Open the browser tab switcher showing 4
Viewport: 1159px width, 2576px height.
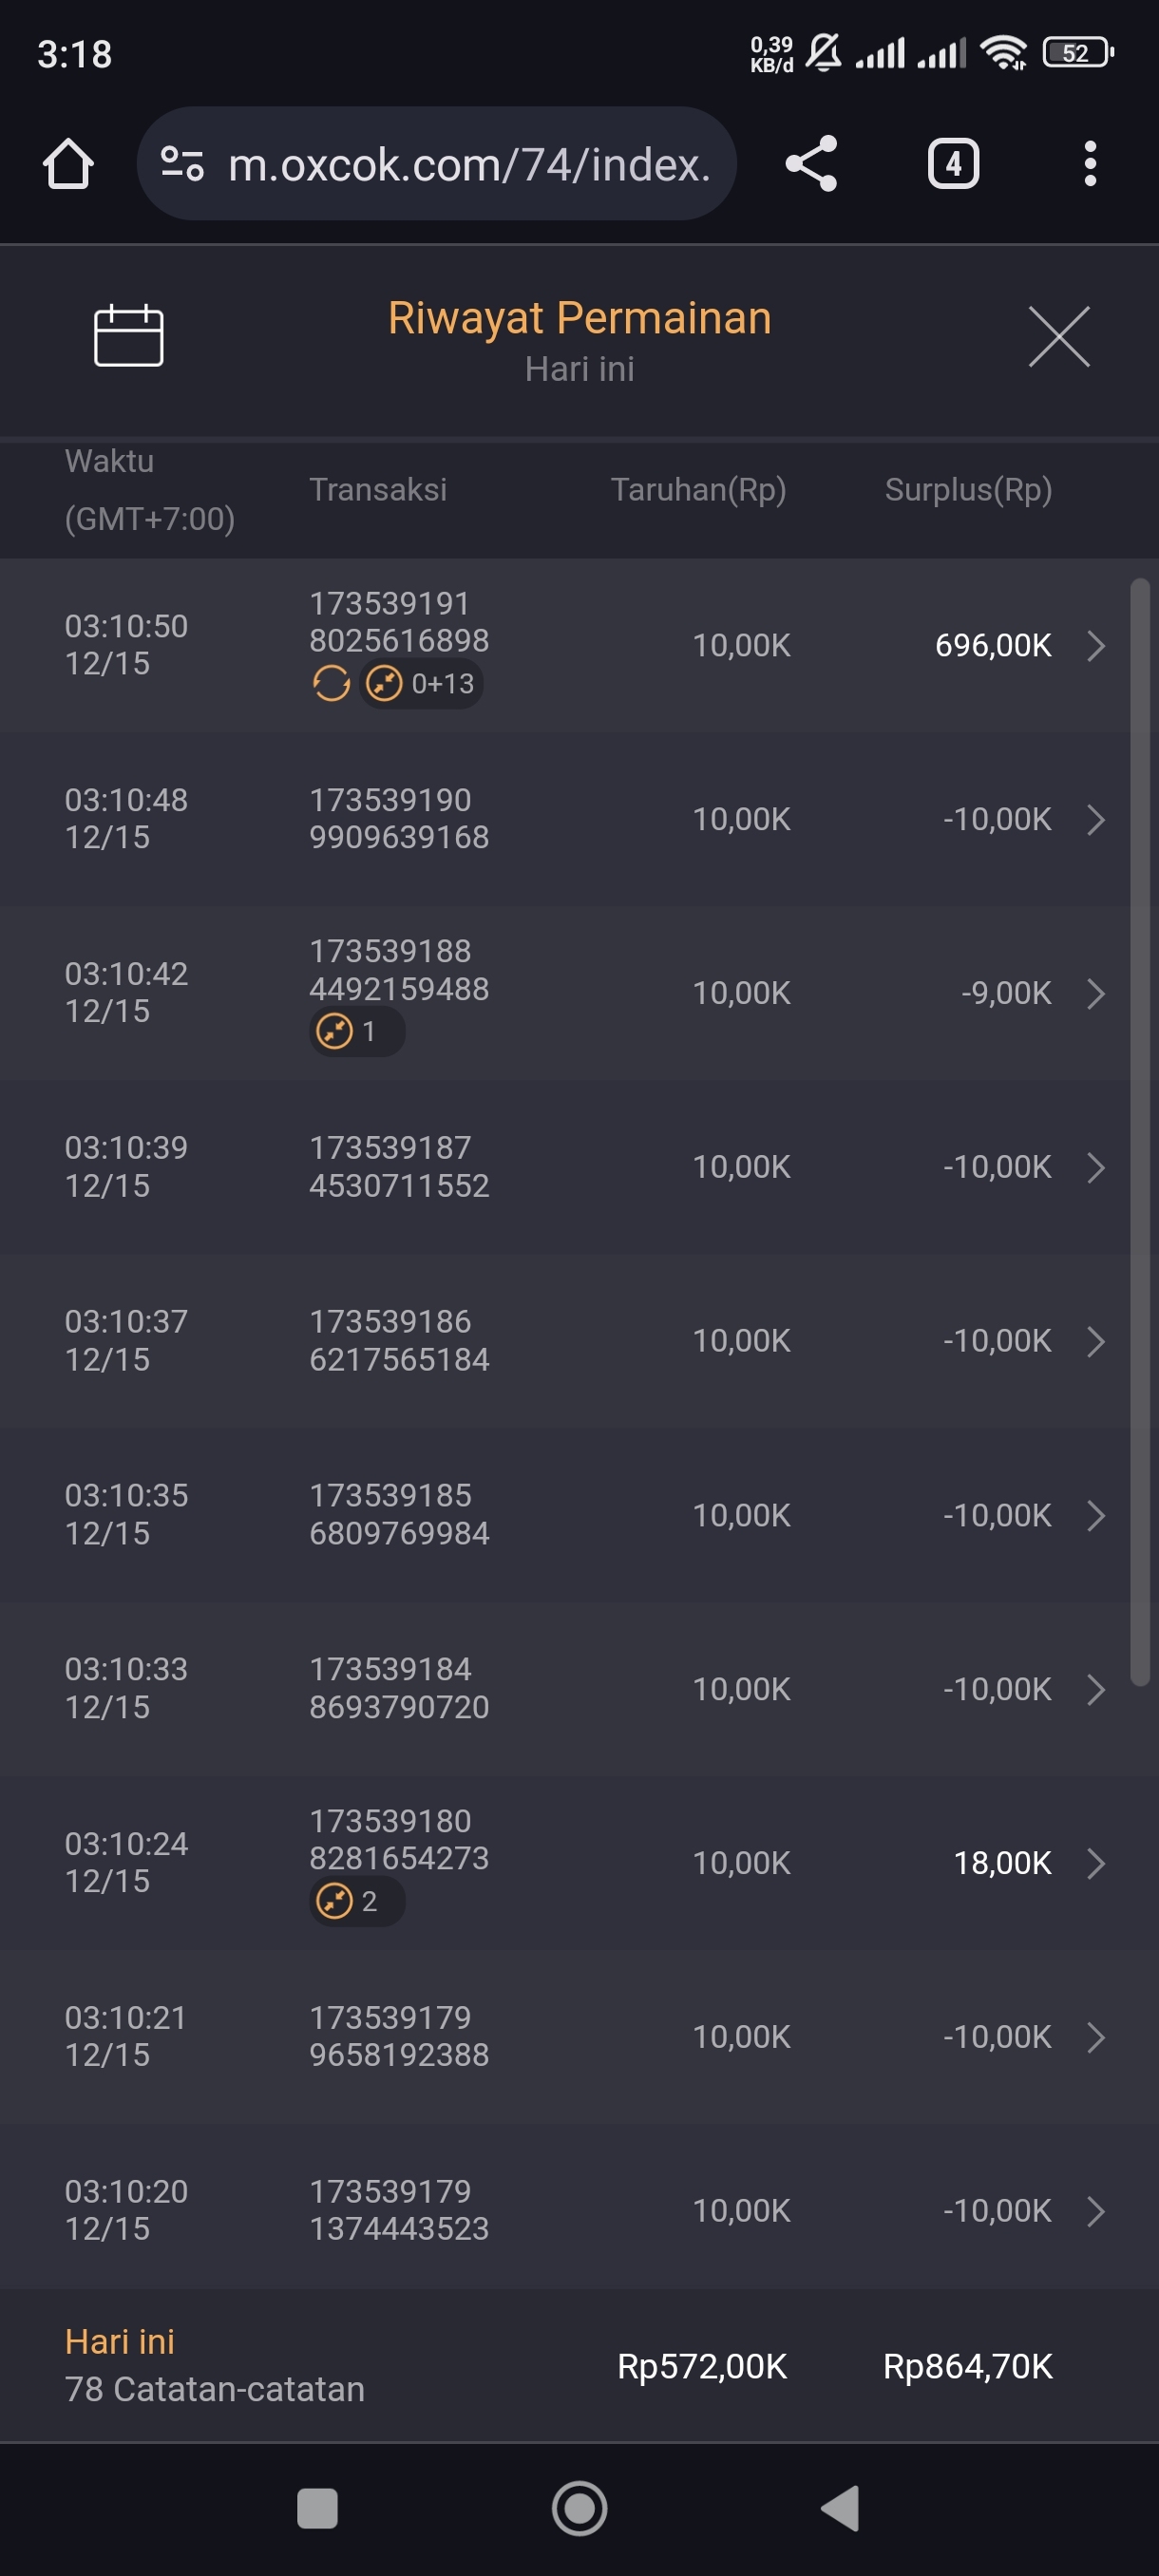click(952, 164)
